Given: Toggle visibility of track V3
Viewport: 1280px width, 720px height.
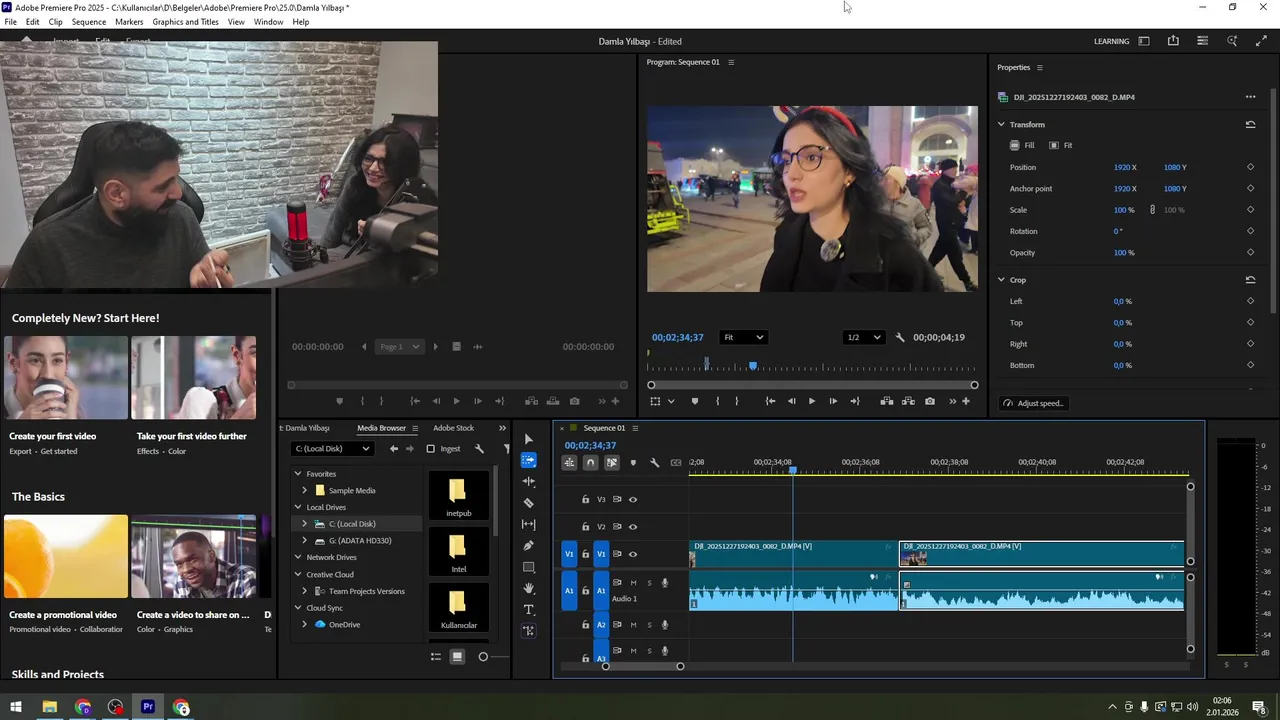Looking at the screenshot, I should coord(632,499).
